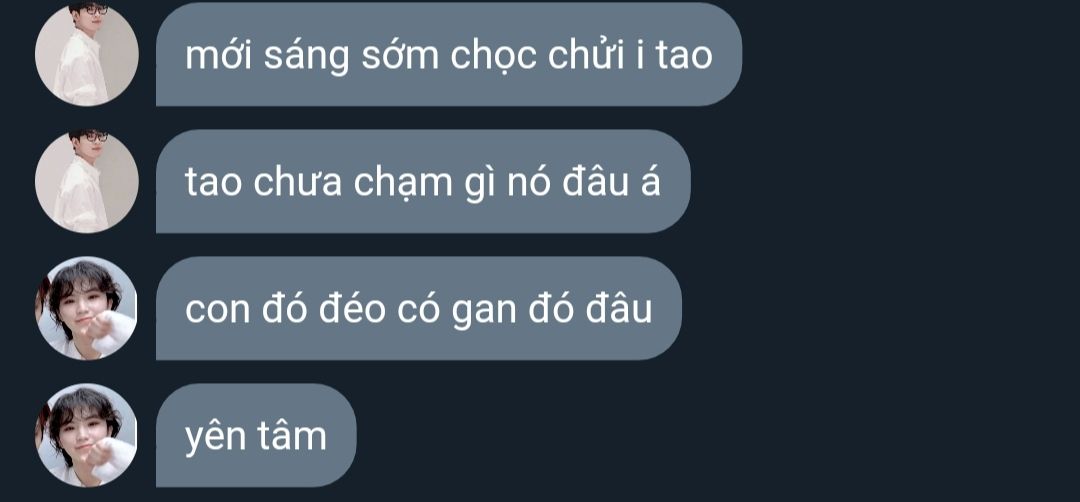Select the "mới sáng sớm chọc chửi i tao" bubble
The width and height of the screenshot is (1080, 502).
(449, 54)
